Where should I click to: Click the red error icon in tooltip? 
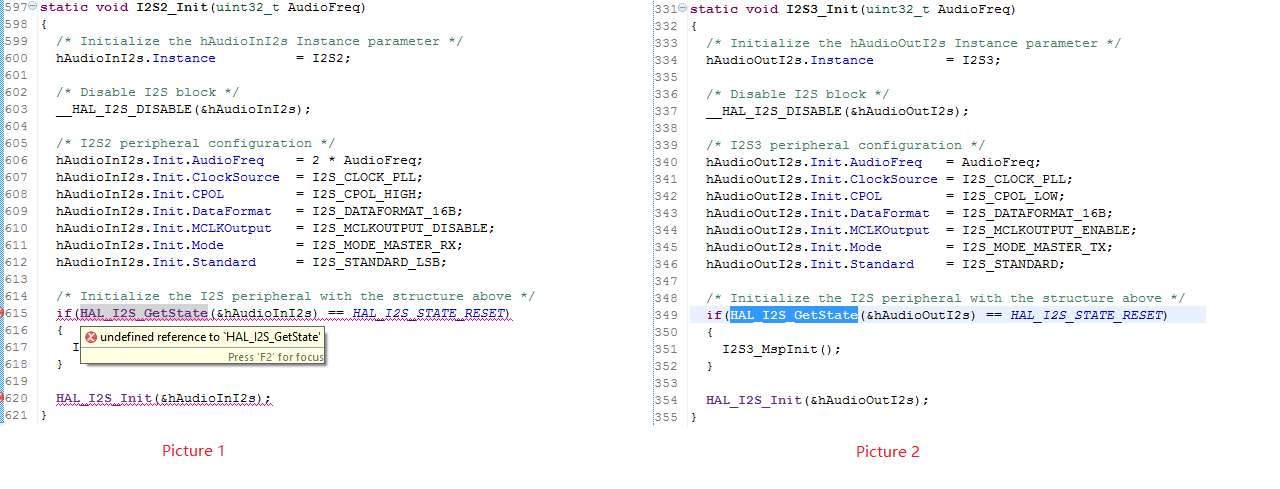point(90,338)
